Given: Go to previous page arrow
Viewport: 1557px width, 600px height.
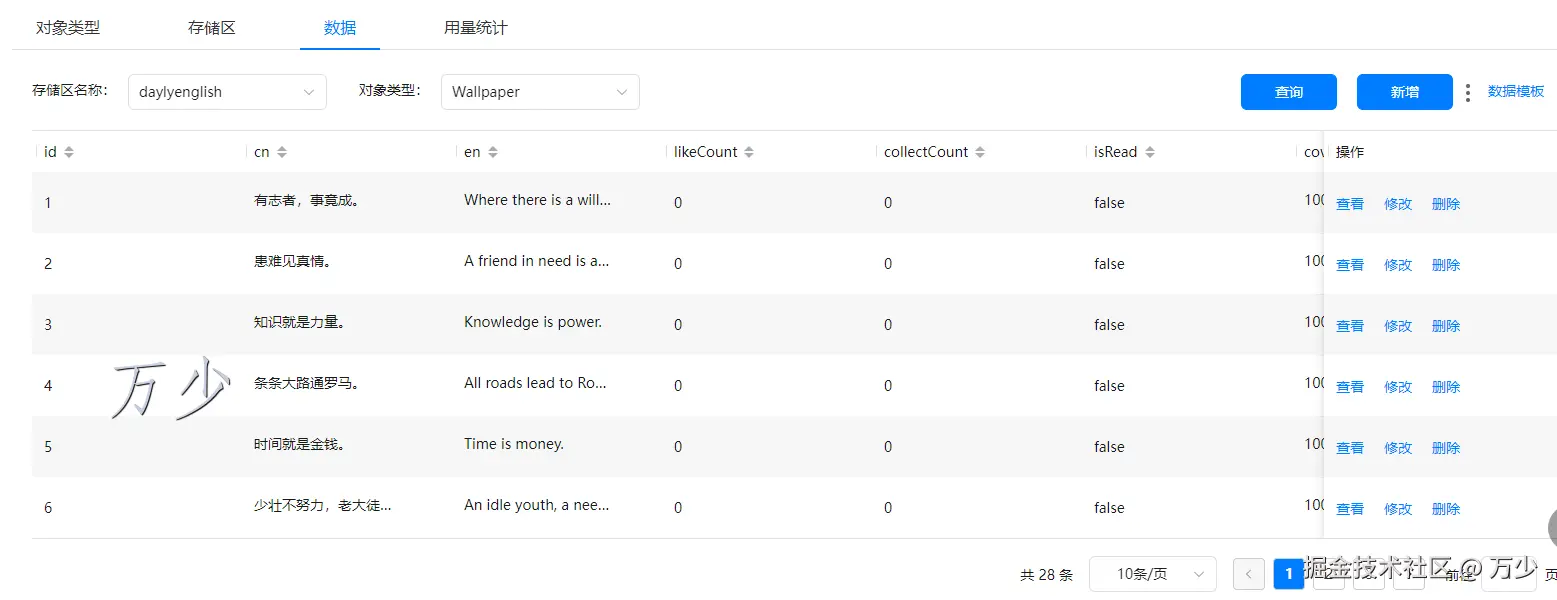Looking at the screenshot, I should pyautogui.click(x=1249, y=574).
